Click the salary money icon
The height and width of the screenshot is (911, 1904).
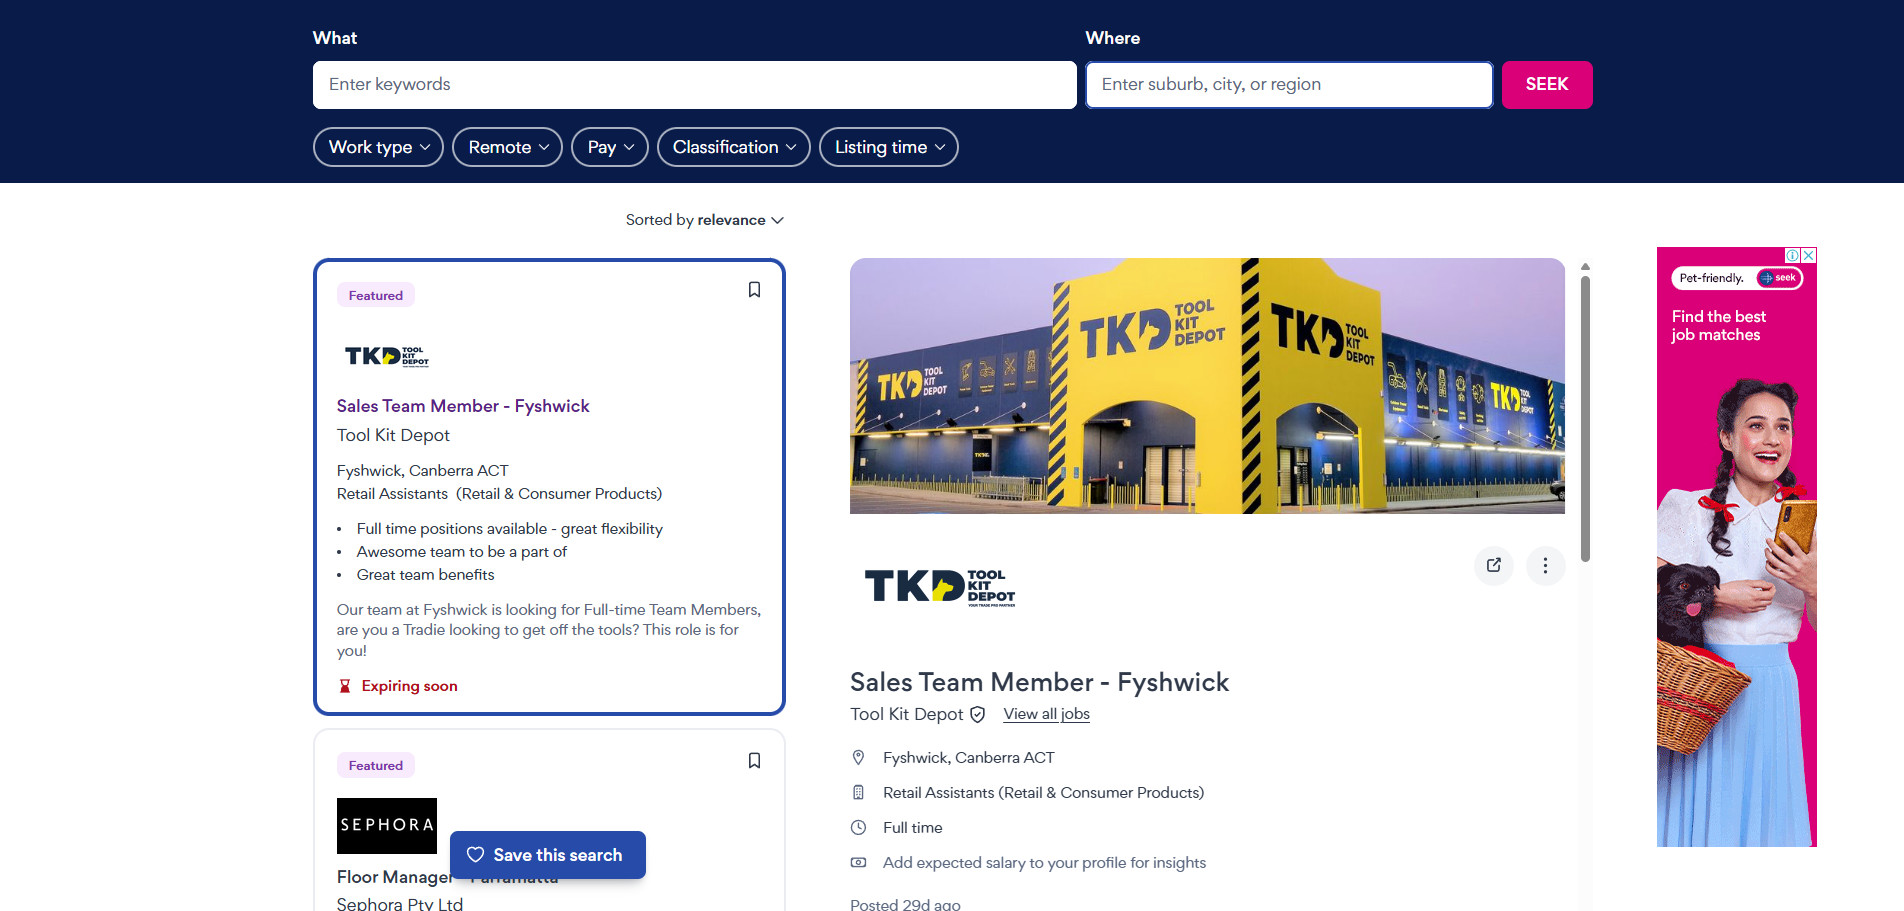tap(858, 862)
